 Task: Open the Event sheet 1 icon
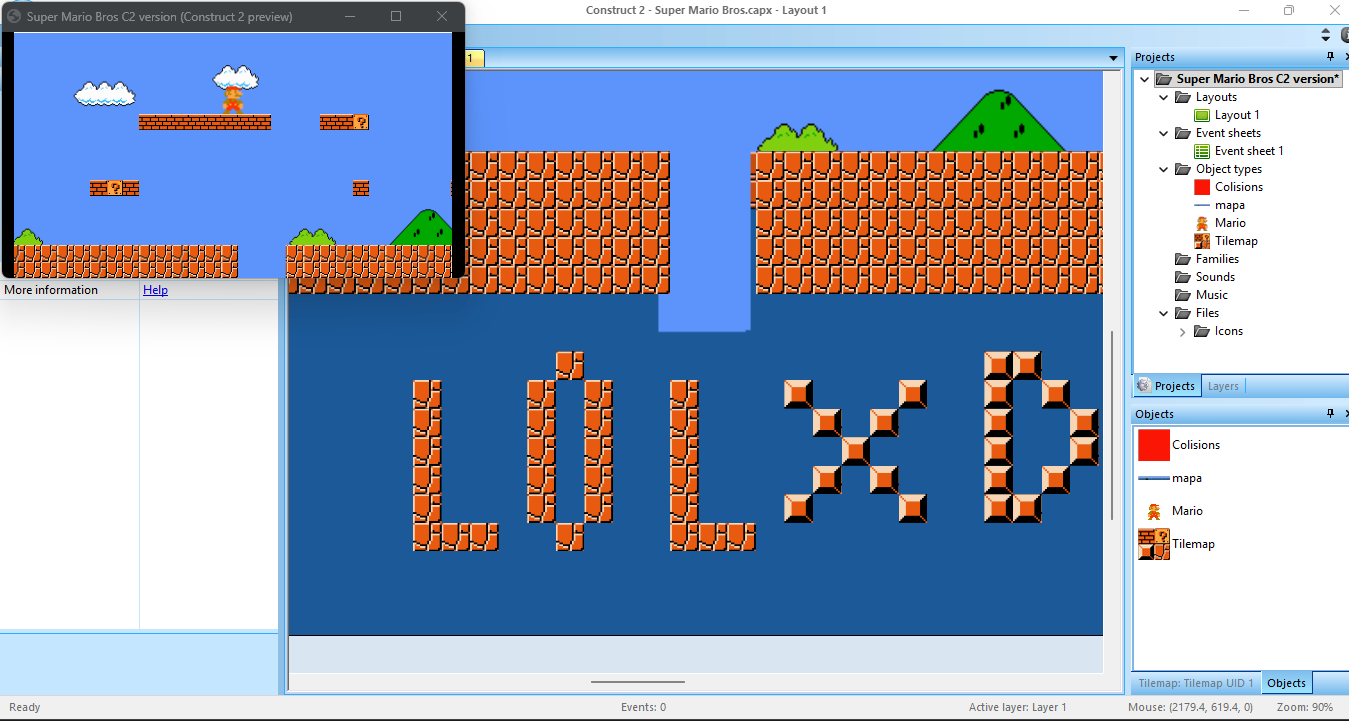1202,151
